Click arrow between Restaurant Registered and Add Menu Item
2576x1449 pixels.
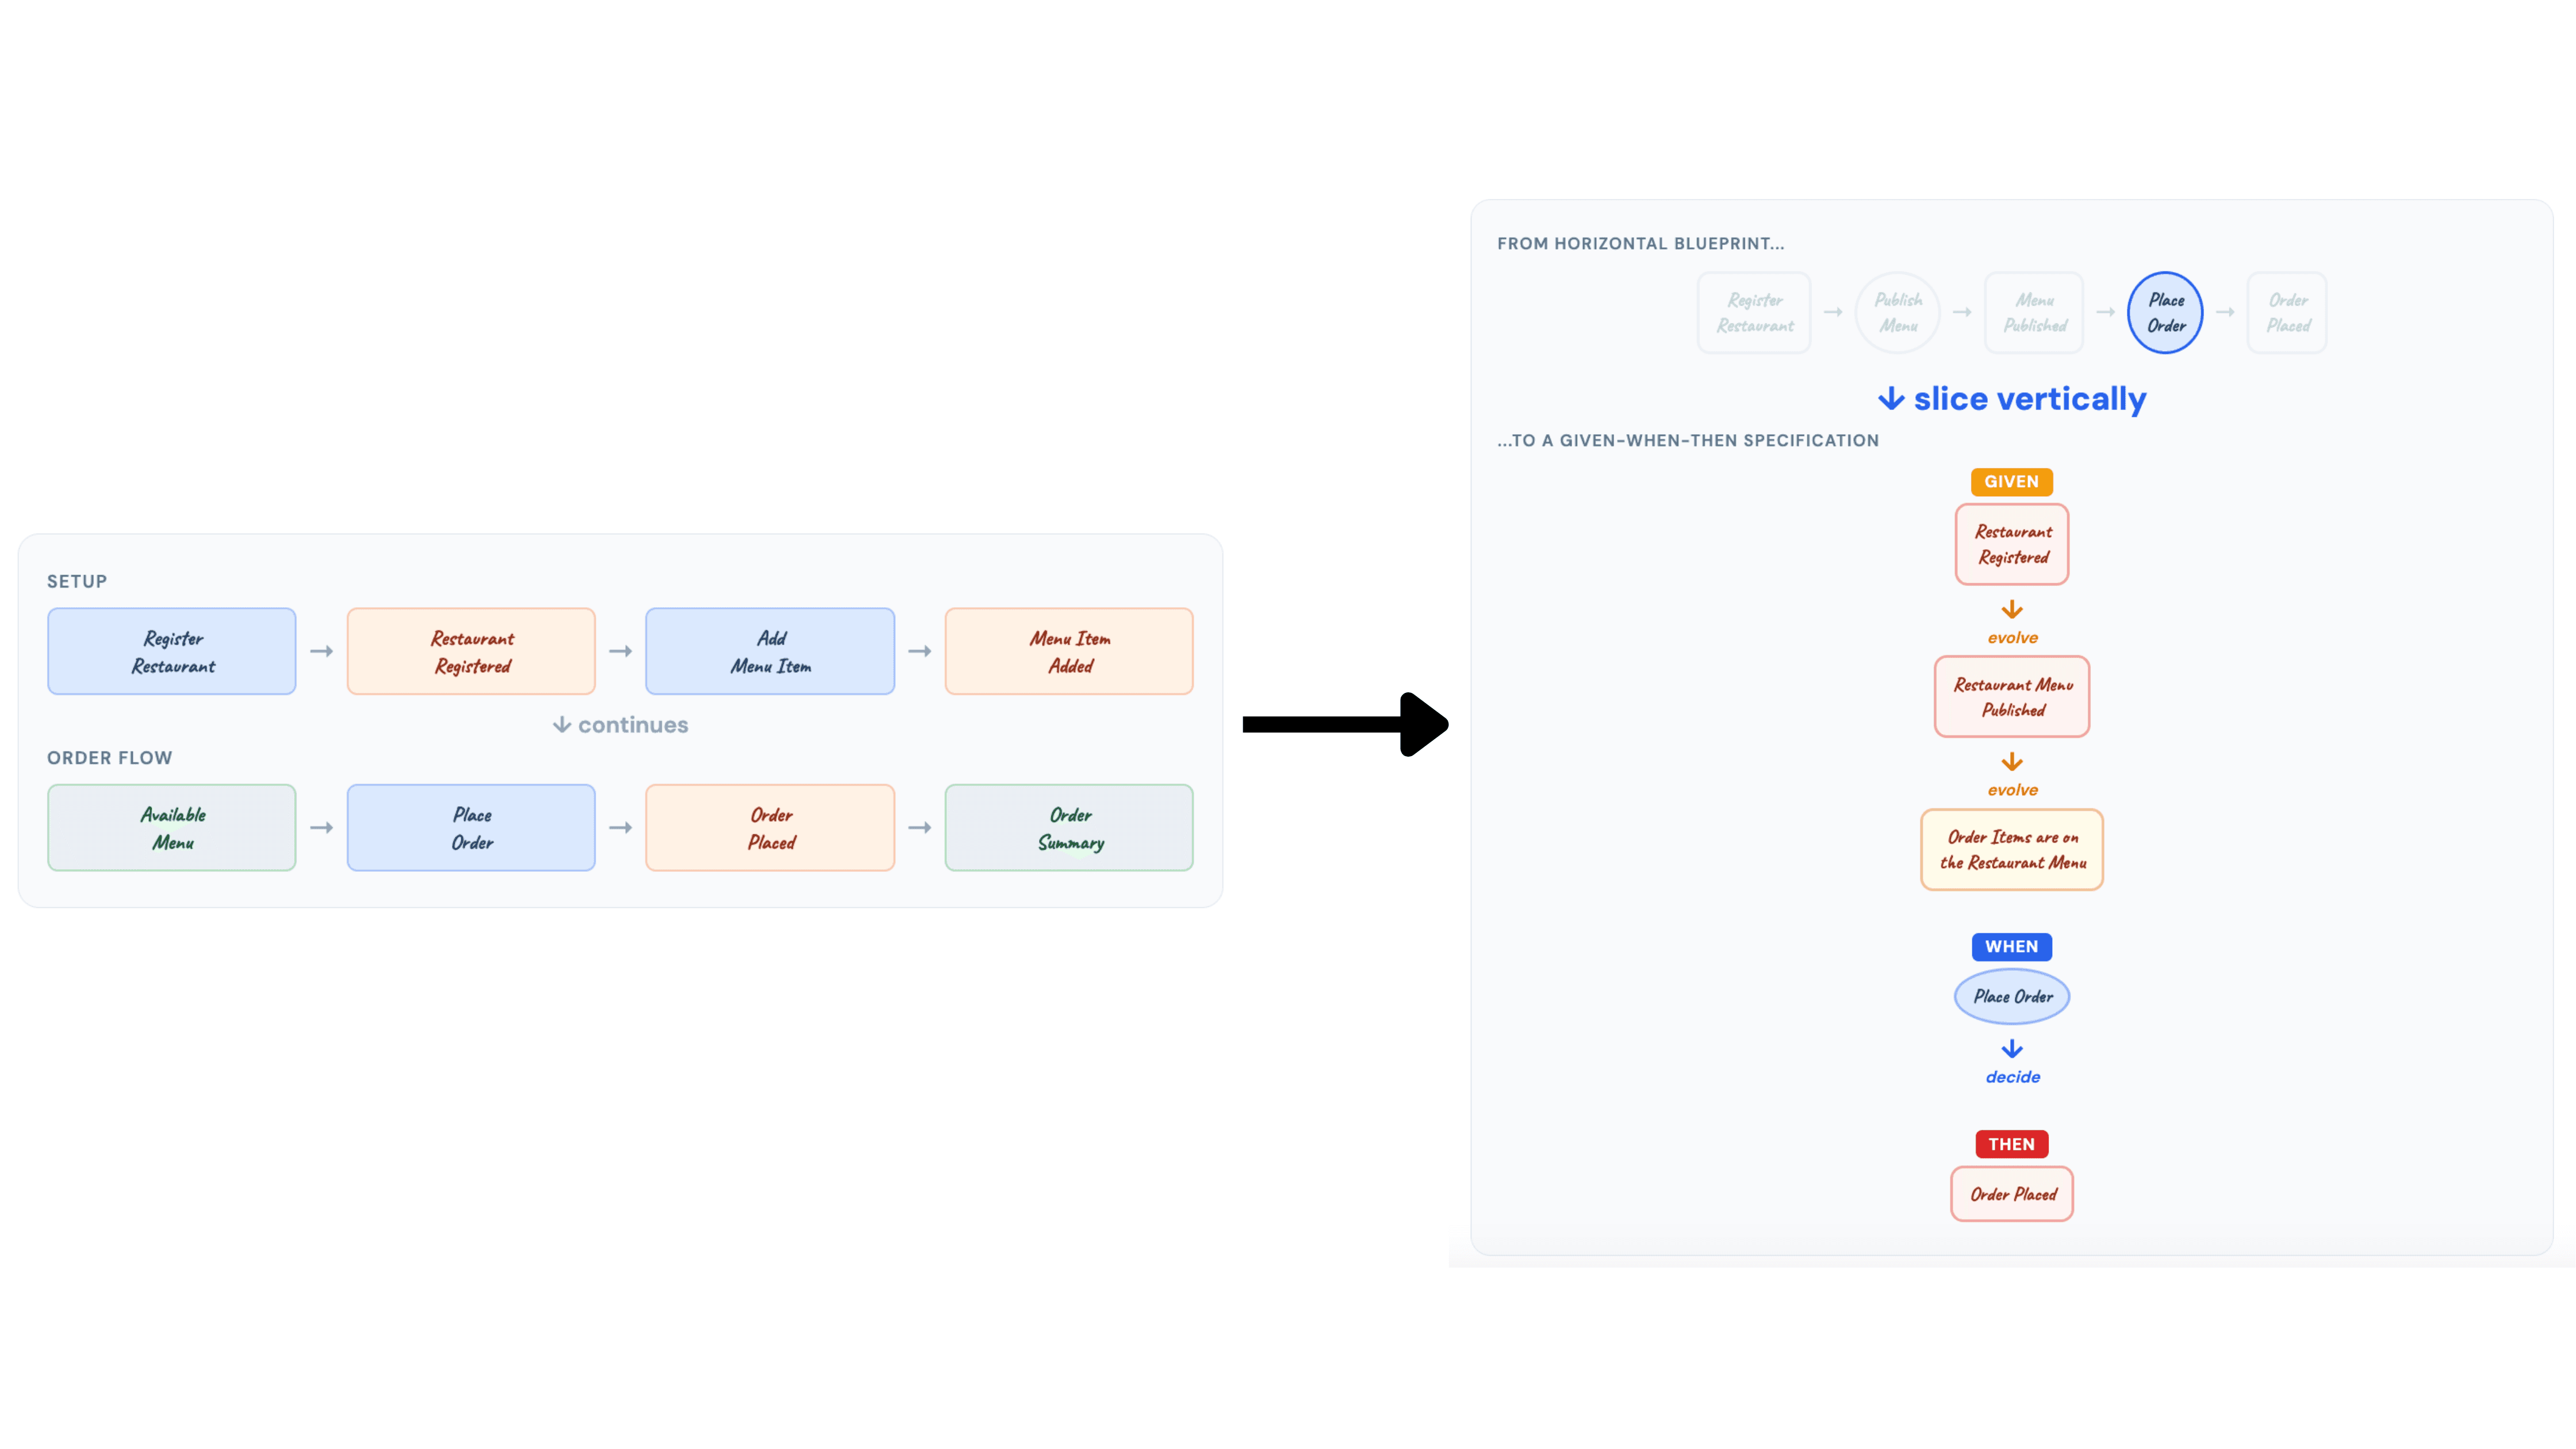point(621,651)
